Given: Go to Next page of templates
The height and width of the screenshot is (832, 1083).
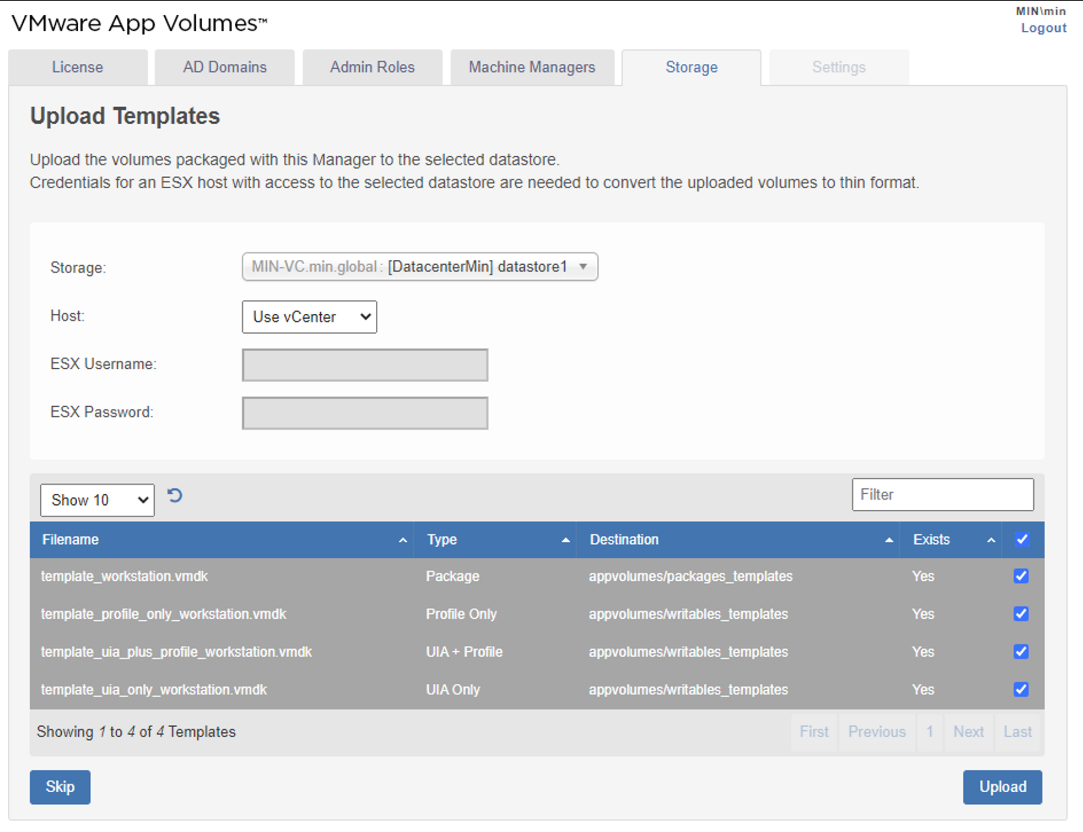Looking at the screenshot, I should click(968, 732).
